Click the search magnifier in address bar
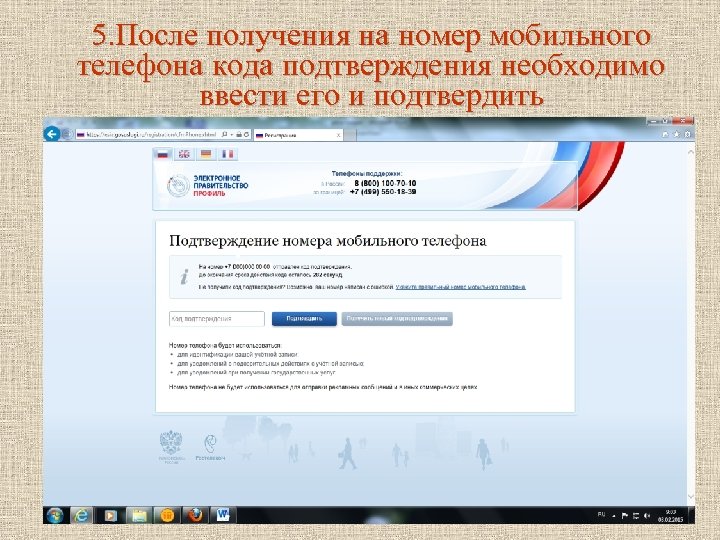Viewport: 720px width, 540px height. click(225, 135)
